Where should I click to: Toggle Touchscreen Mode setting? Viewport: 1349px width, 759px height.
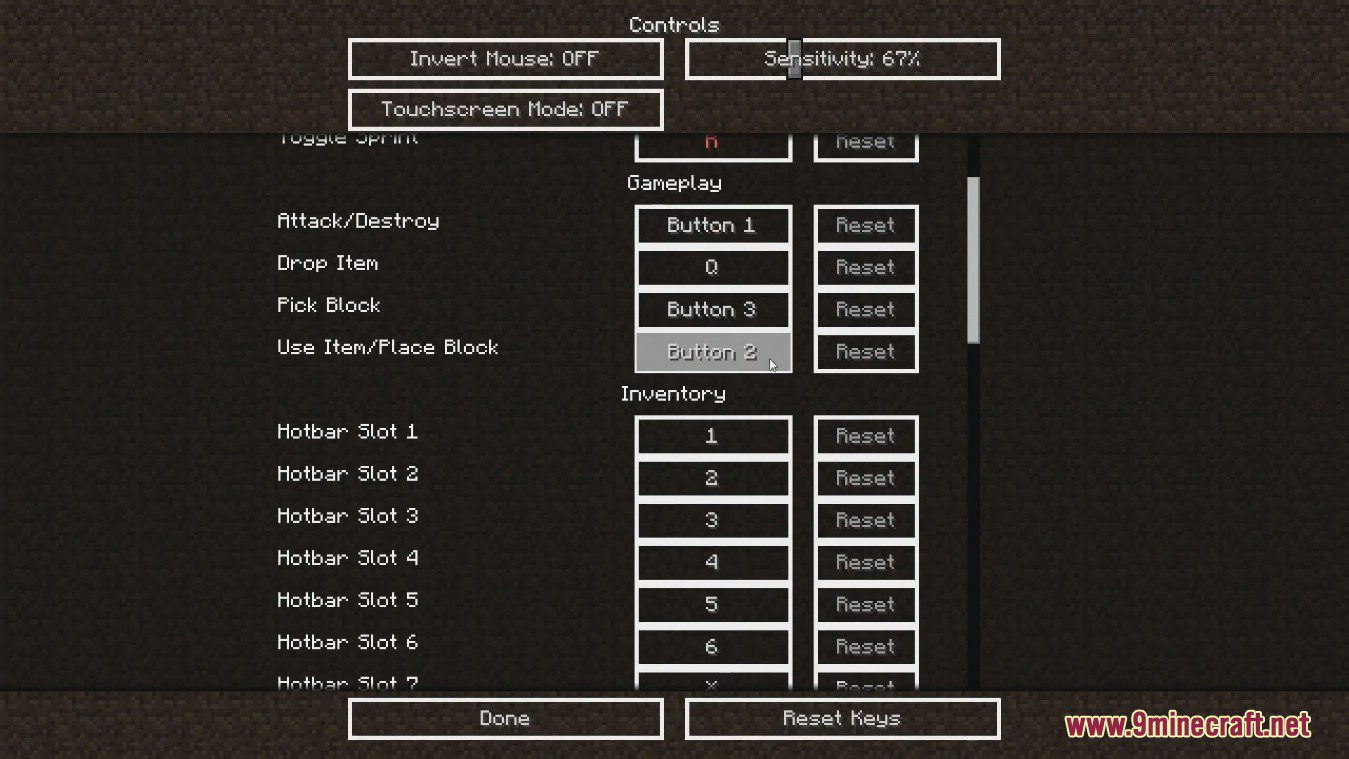[505, 109]
